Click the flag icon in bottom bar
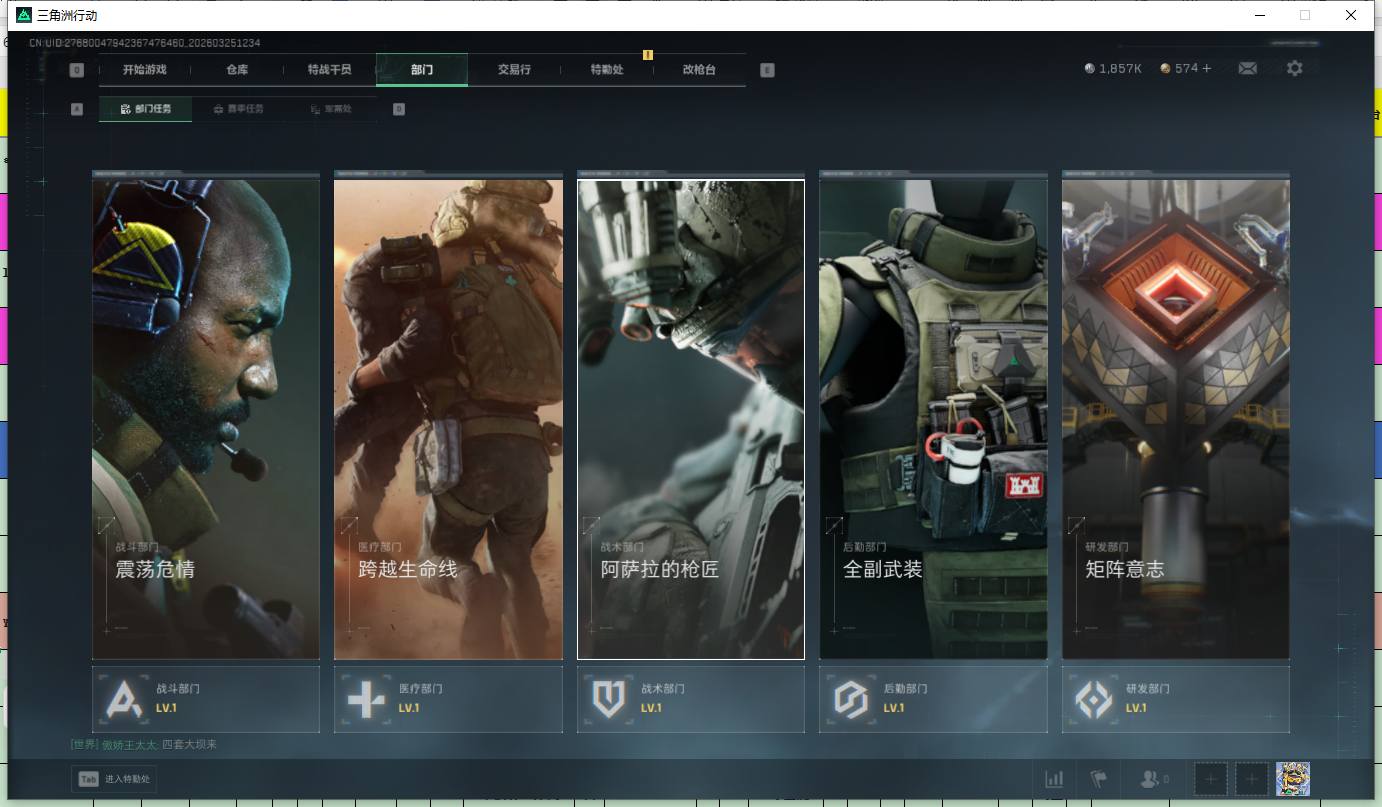 point(1099,779)
